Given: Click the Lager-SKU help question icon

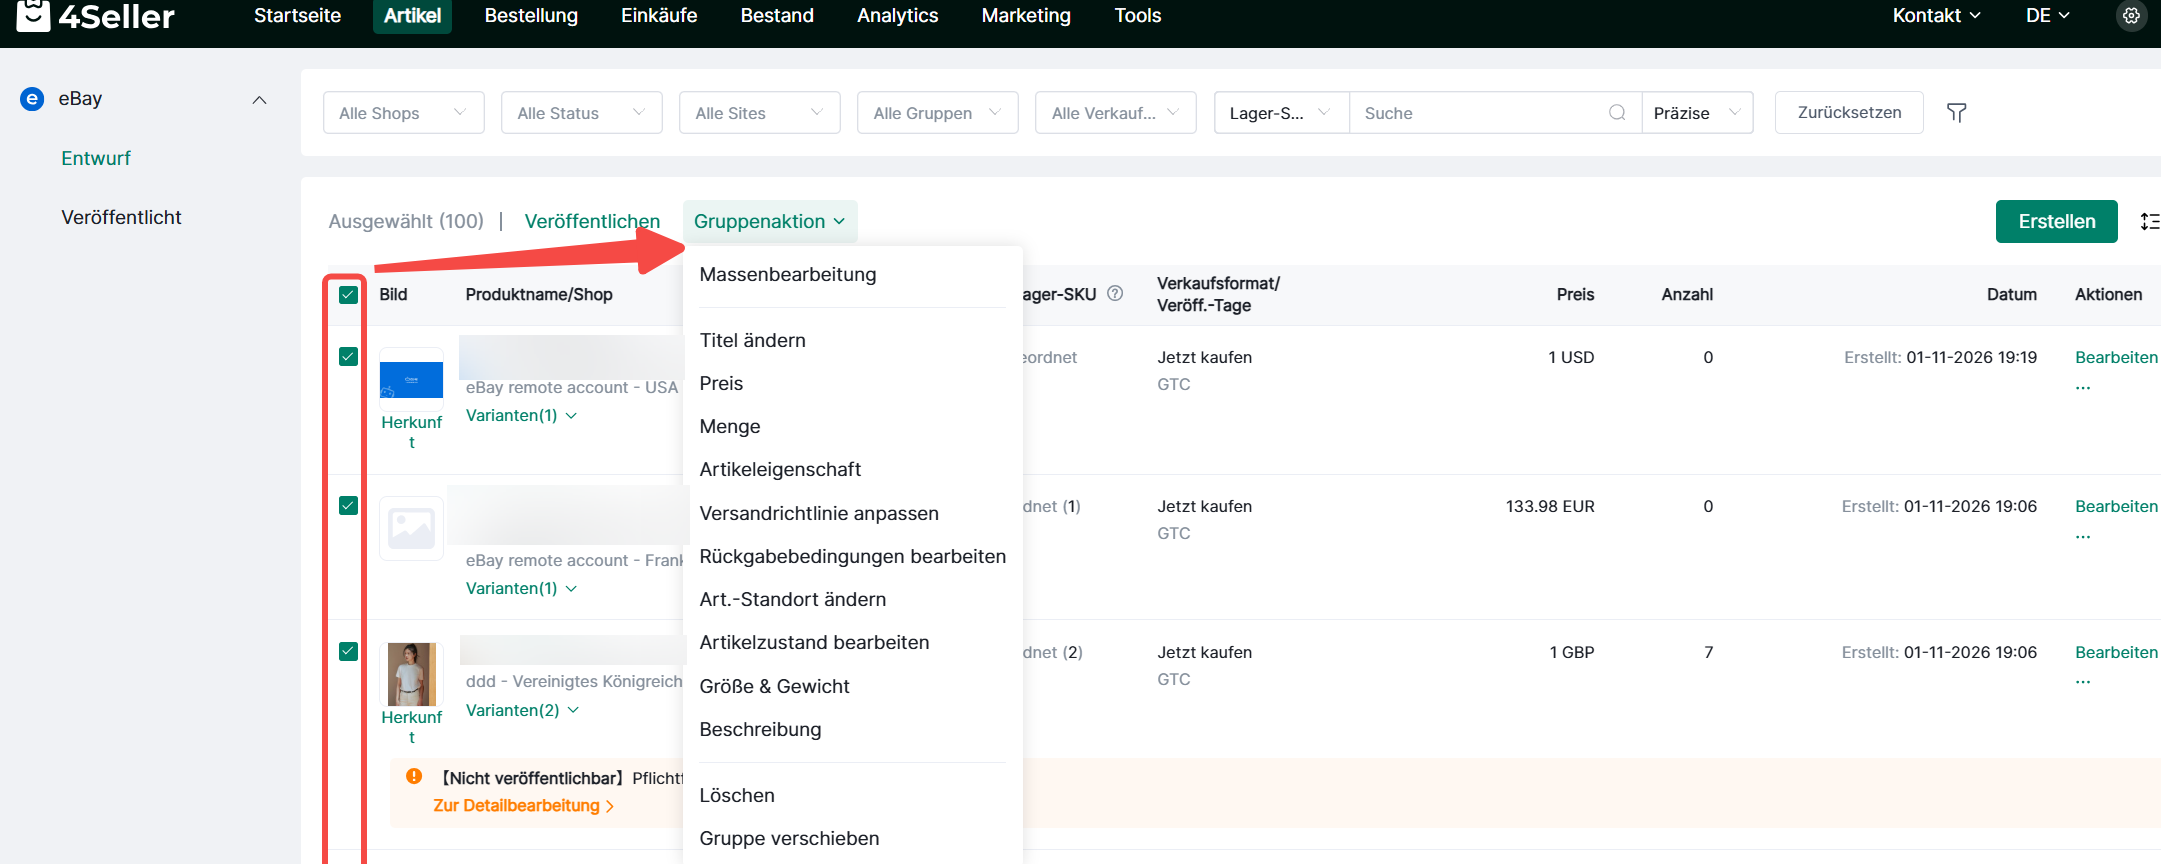Looking at the screenshot, I should coord(1115,294).
